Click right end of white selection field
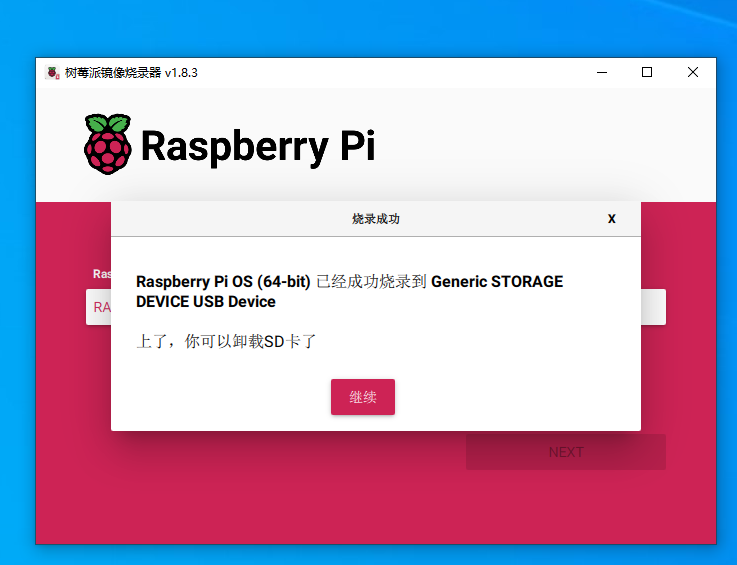Screen dimensions: 737x565 tap(653, 307)
